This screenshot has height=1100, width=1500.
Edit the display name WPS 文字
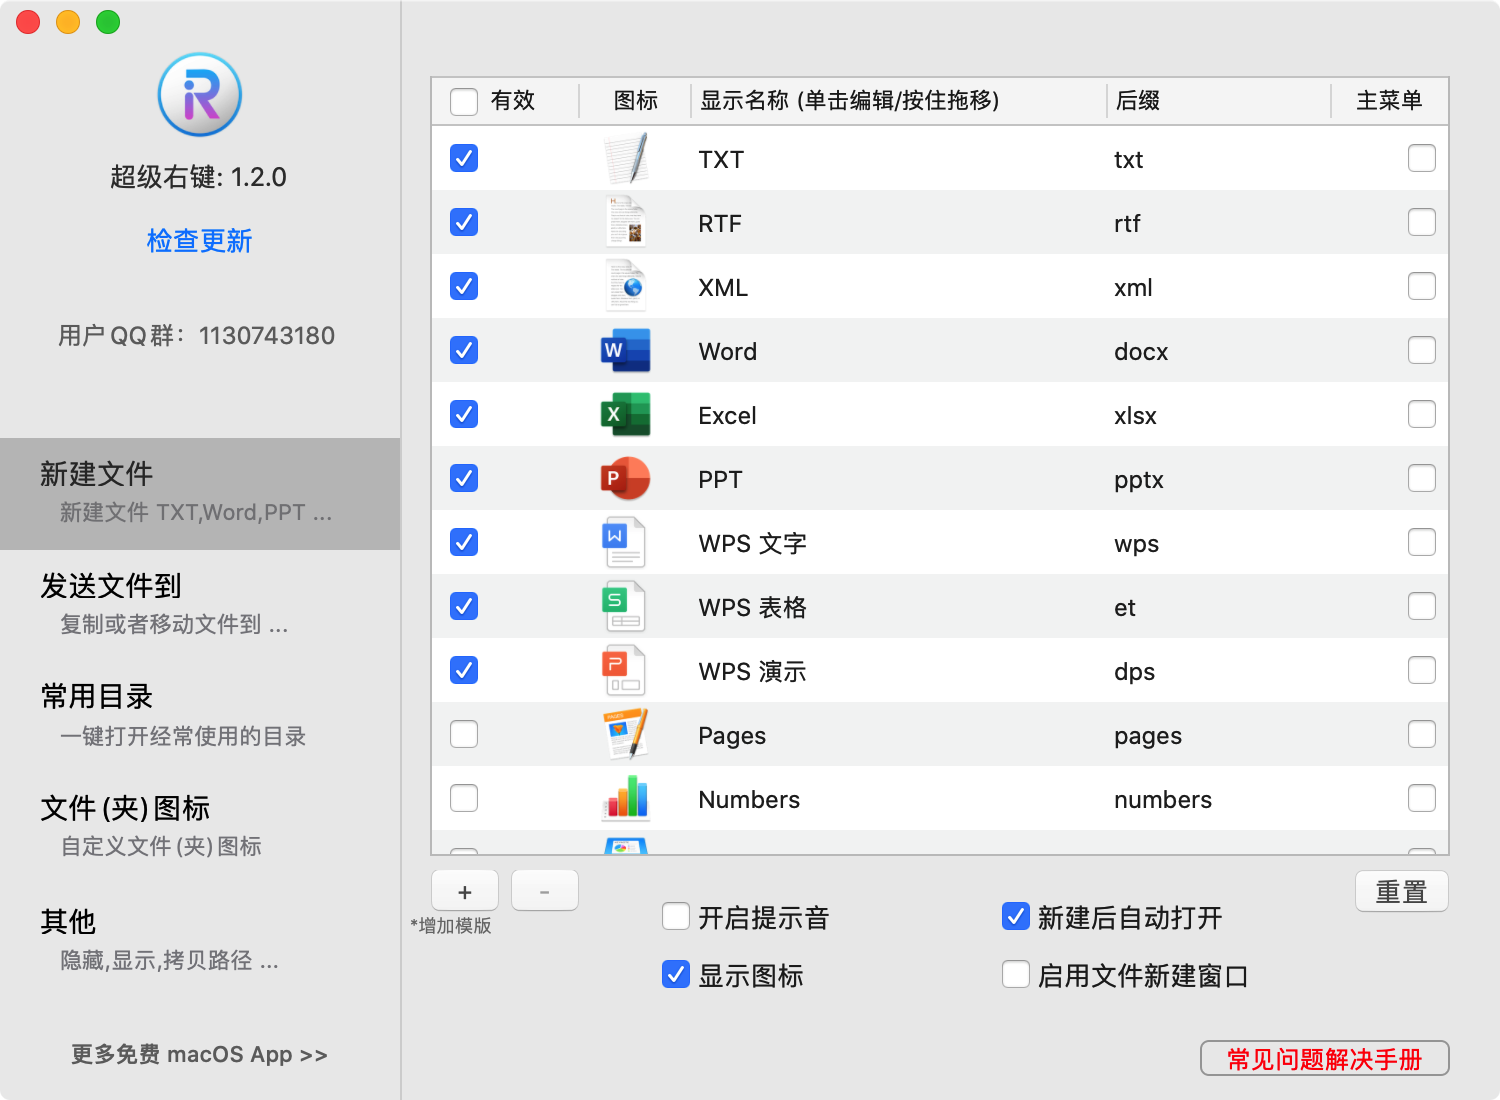752,543
